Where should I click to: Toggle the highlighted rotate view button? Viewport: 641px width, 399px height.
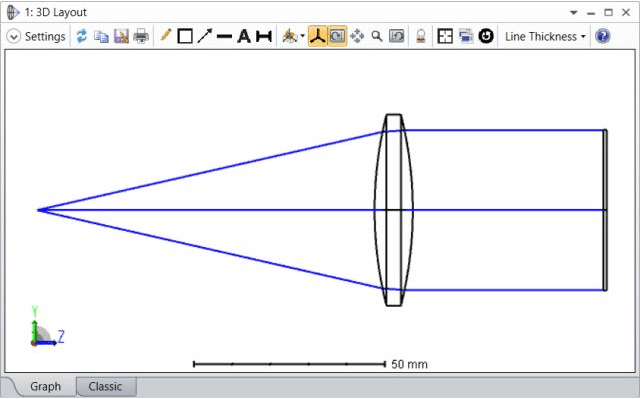coord(337,36)
